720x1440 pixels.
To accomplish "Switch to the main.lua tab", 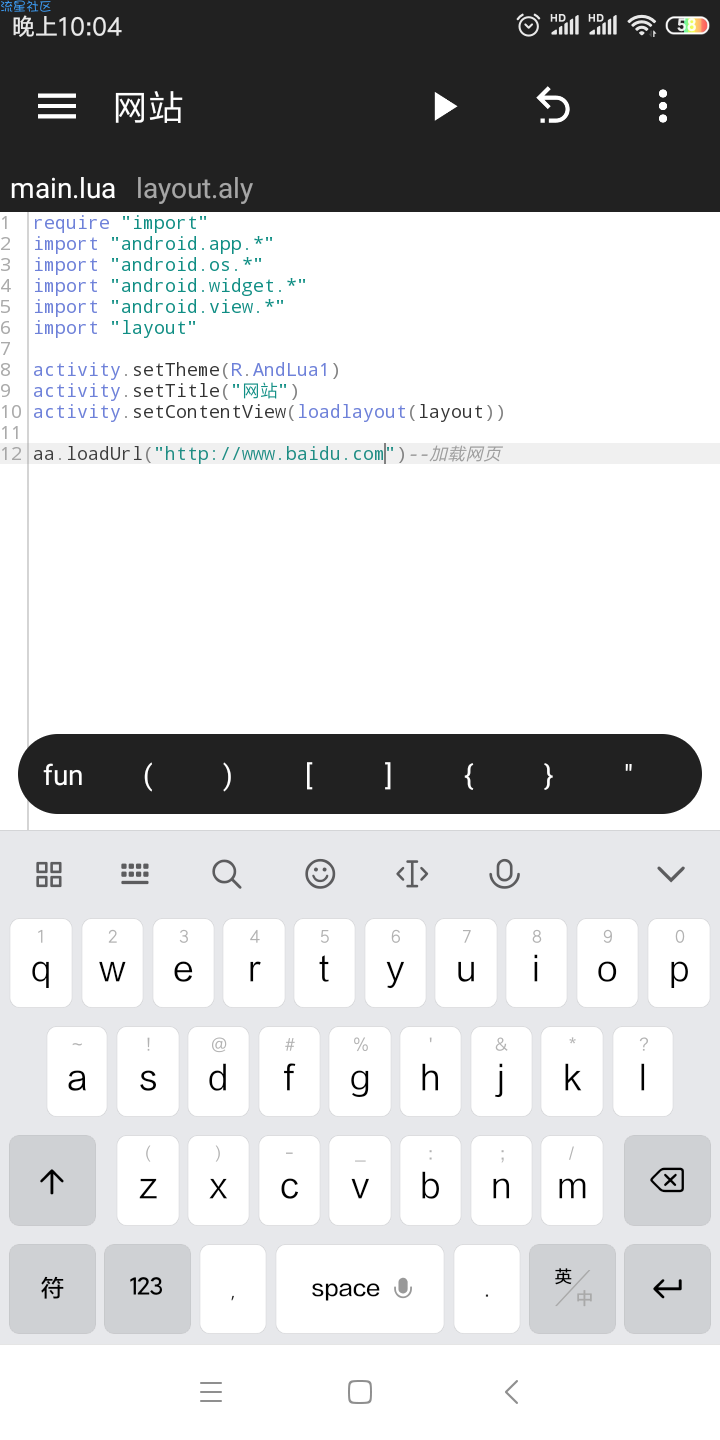I will [x=62, y=189].
